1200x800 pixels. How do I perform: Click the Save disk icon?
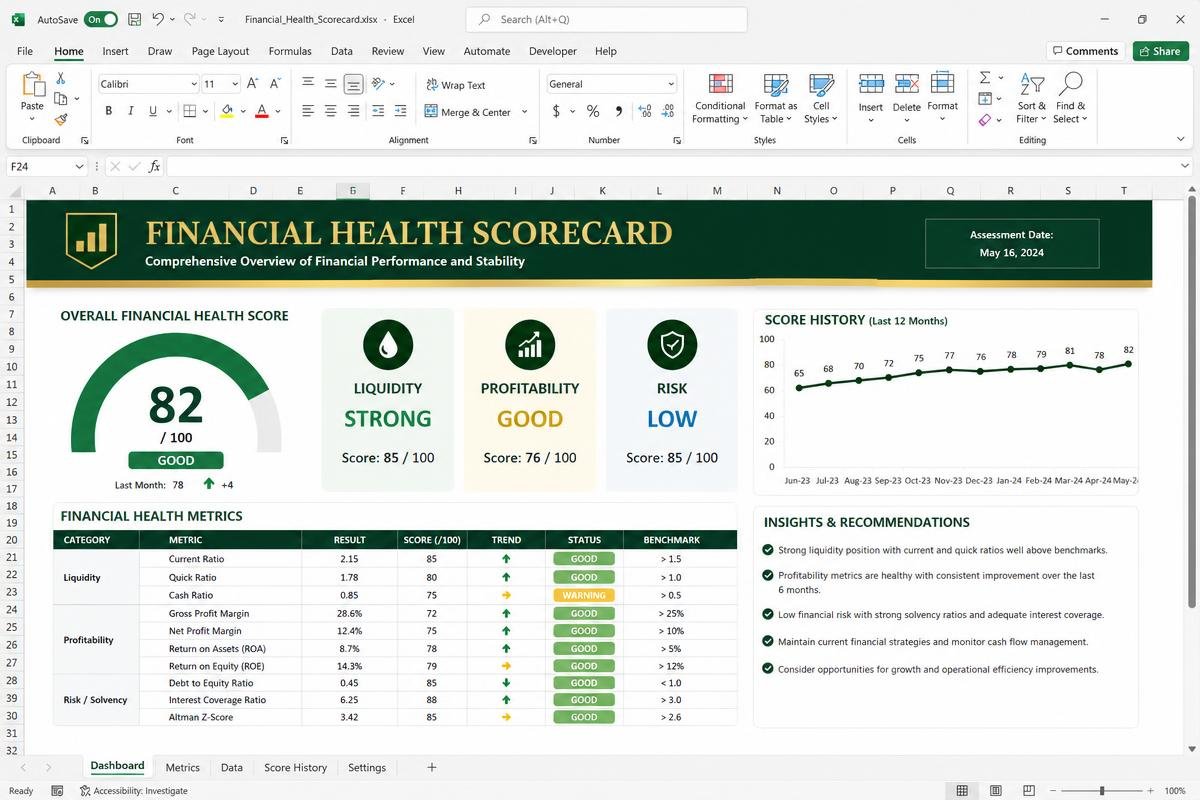(133, 19)
